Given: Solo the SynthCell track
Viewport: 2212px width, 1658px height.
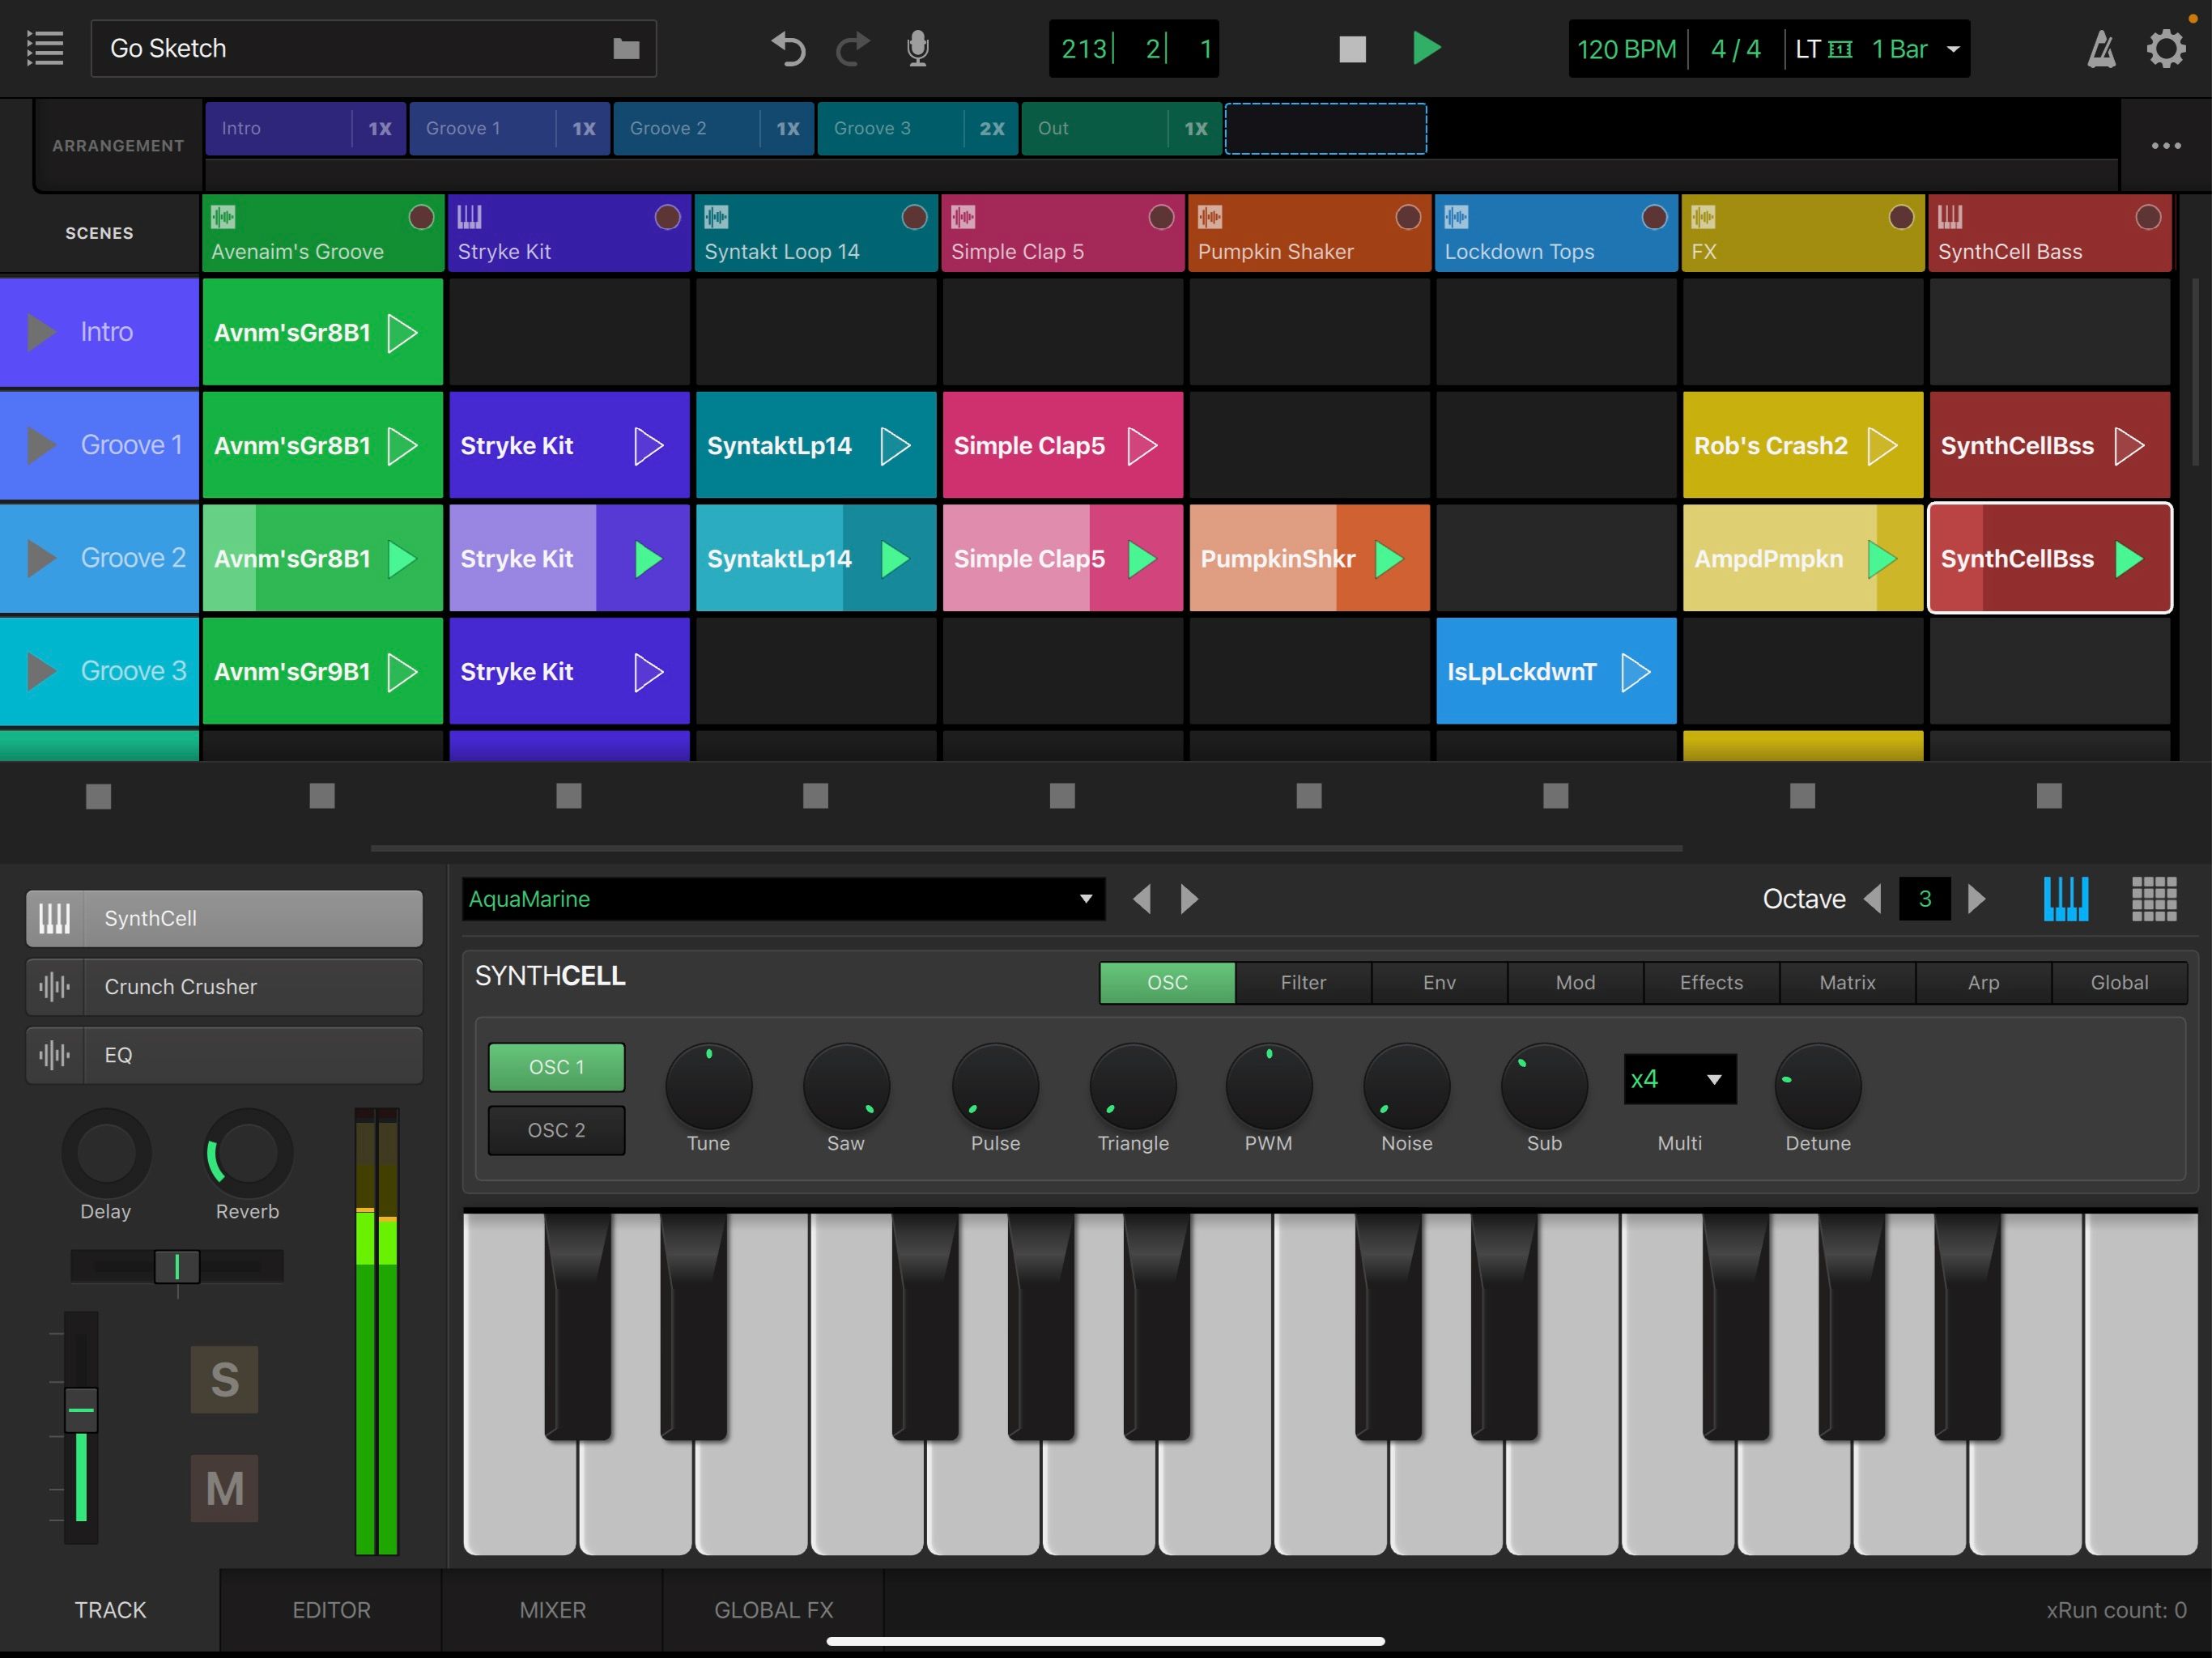Looking at the screenshot, I should coord(224,1379).
